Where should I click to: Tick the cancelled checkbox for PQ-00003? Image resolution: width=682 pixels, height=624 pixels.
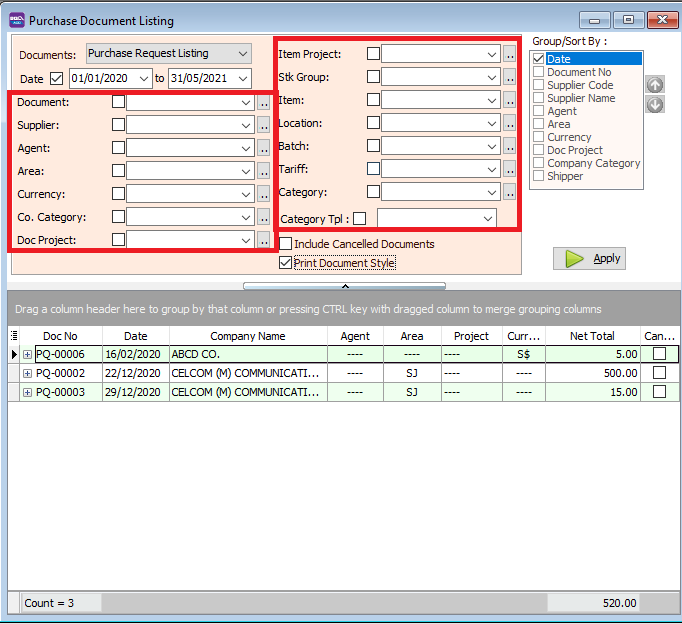point(659,391)
